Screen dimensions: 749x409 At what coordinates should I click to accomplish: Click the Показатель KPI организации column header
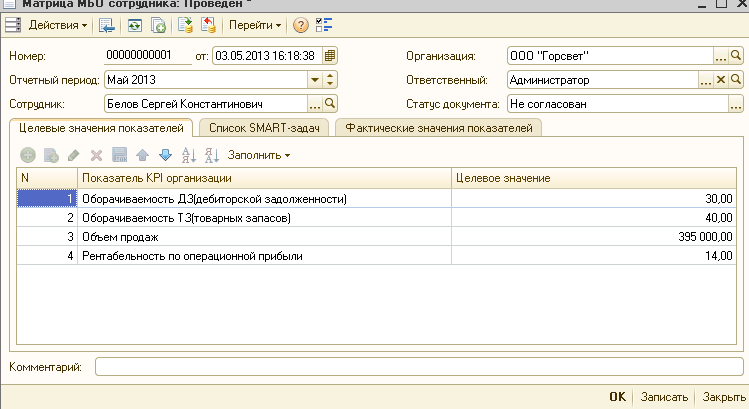pos(264,178)
